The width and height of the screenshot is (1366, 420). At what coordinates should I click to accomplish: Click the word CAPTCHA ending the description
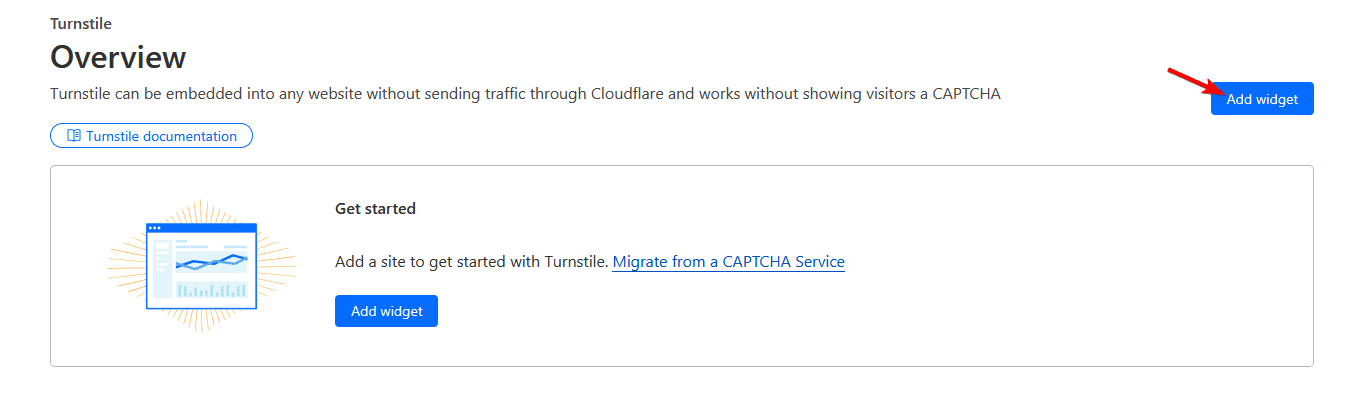[966, 94]
